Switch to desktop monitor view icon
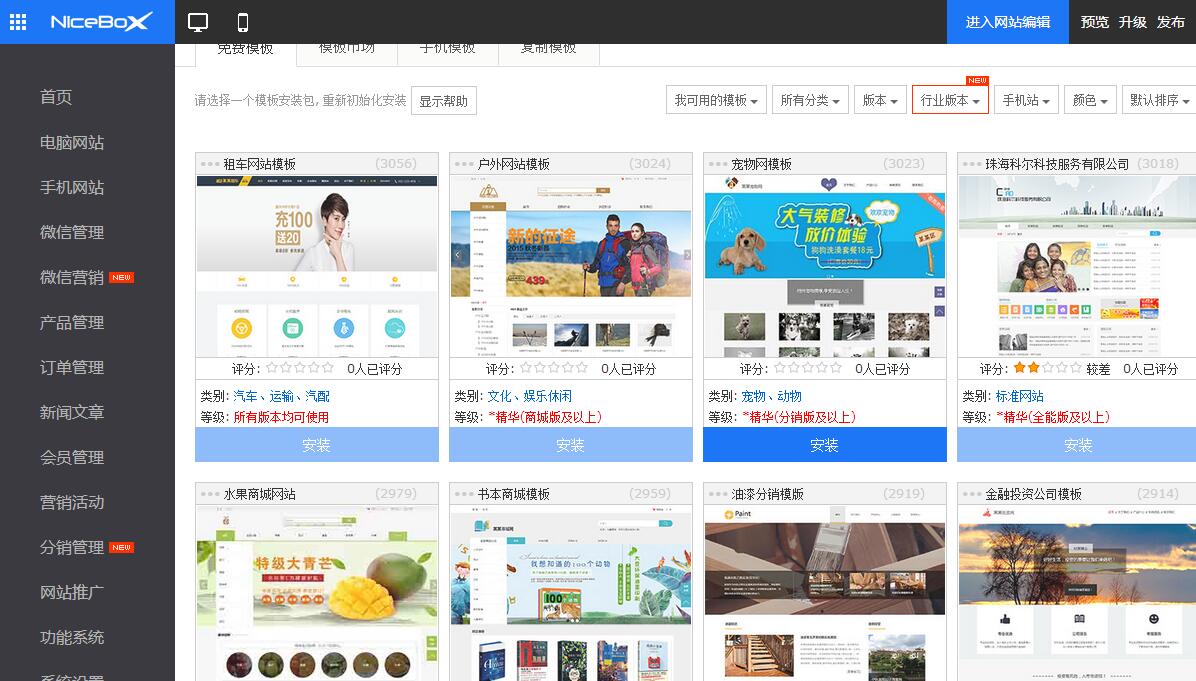Image resolution: width=1196 pixels, height=681 pixels. coord(198,23)
